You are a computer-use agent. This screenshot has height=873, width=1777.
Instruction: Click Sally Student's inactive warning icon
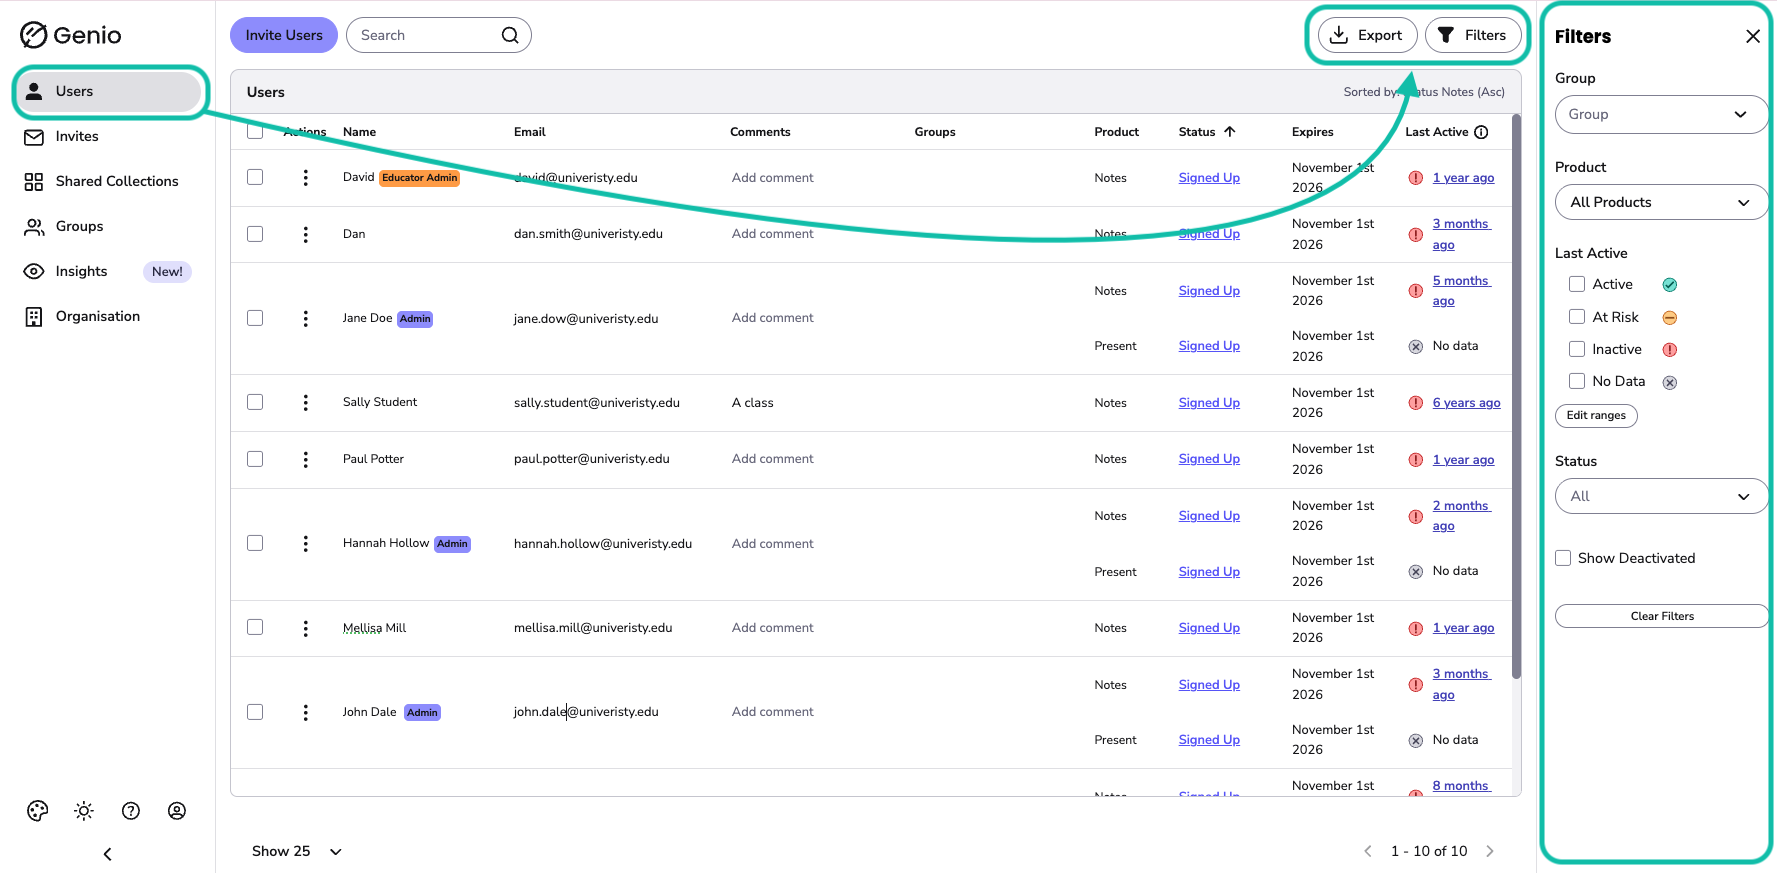pyautogui.click(x=1416, y=403)
